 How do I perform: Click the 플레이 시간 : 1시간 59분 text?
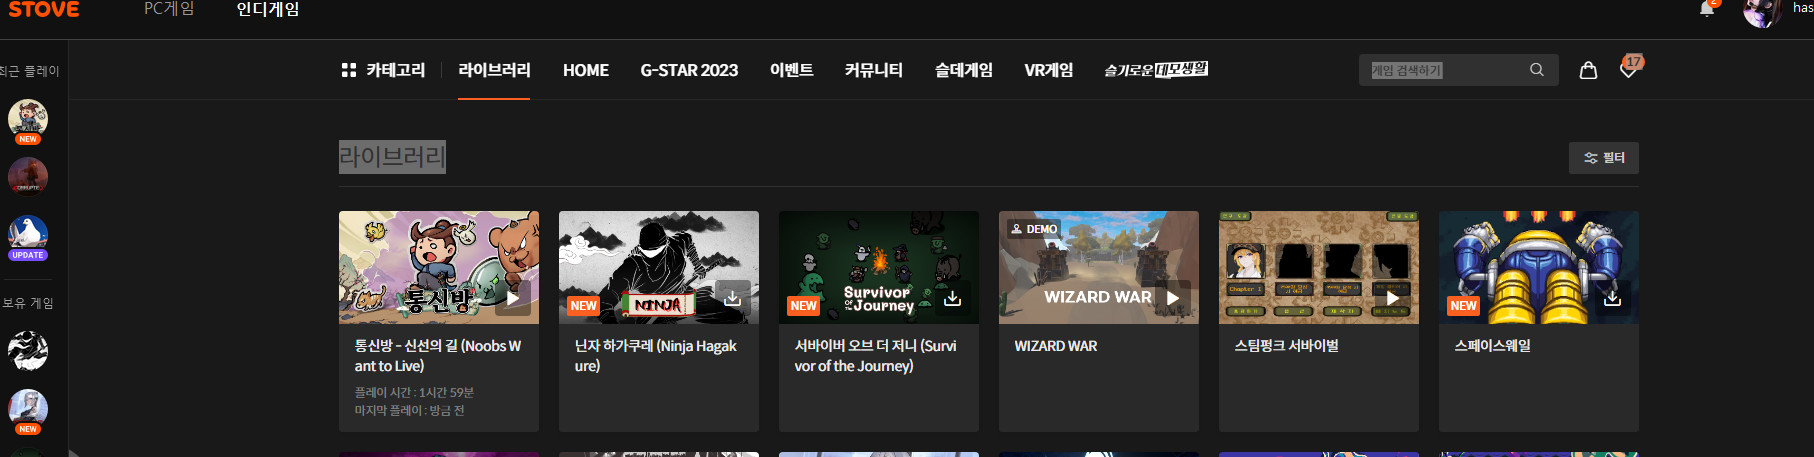[x=414, y=393]
